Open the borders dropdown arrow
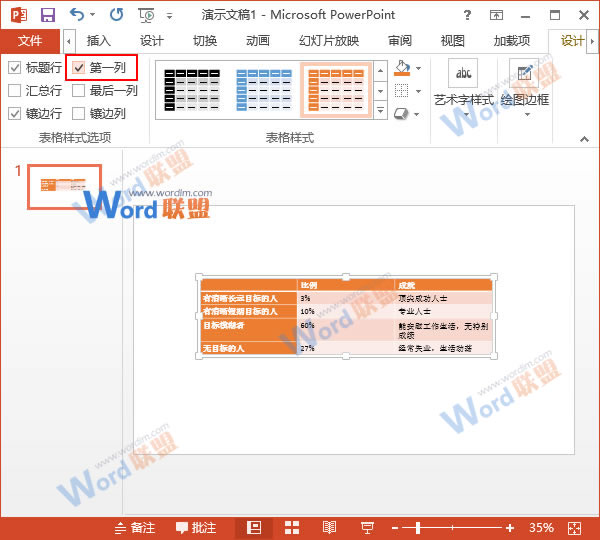The height and width of the screenshot is (540, 600). [418, 91]
